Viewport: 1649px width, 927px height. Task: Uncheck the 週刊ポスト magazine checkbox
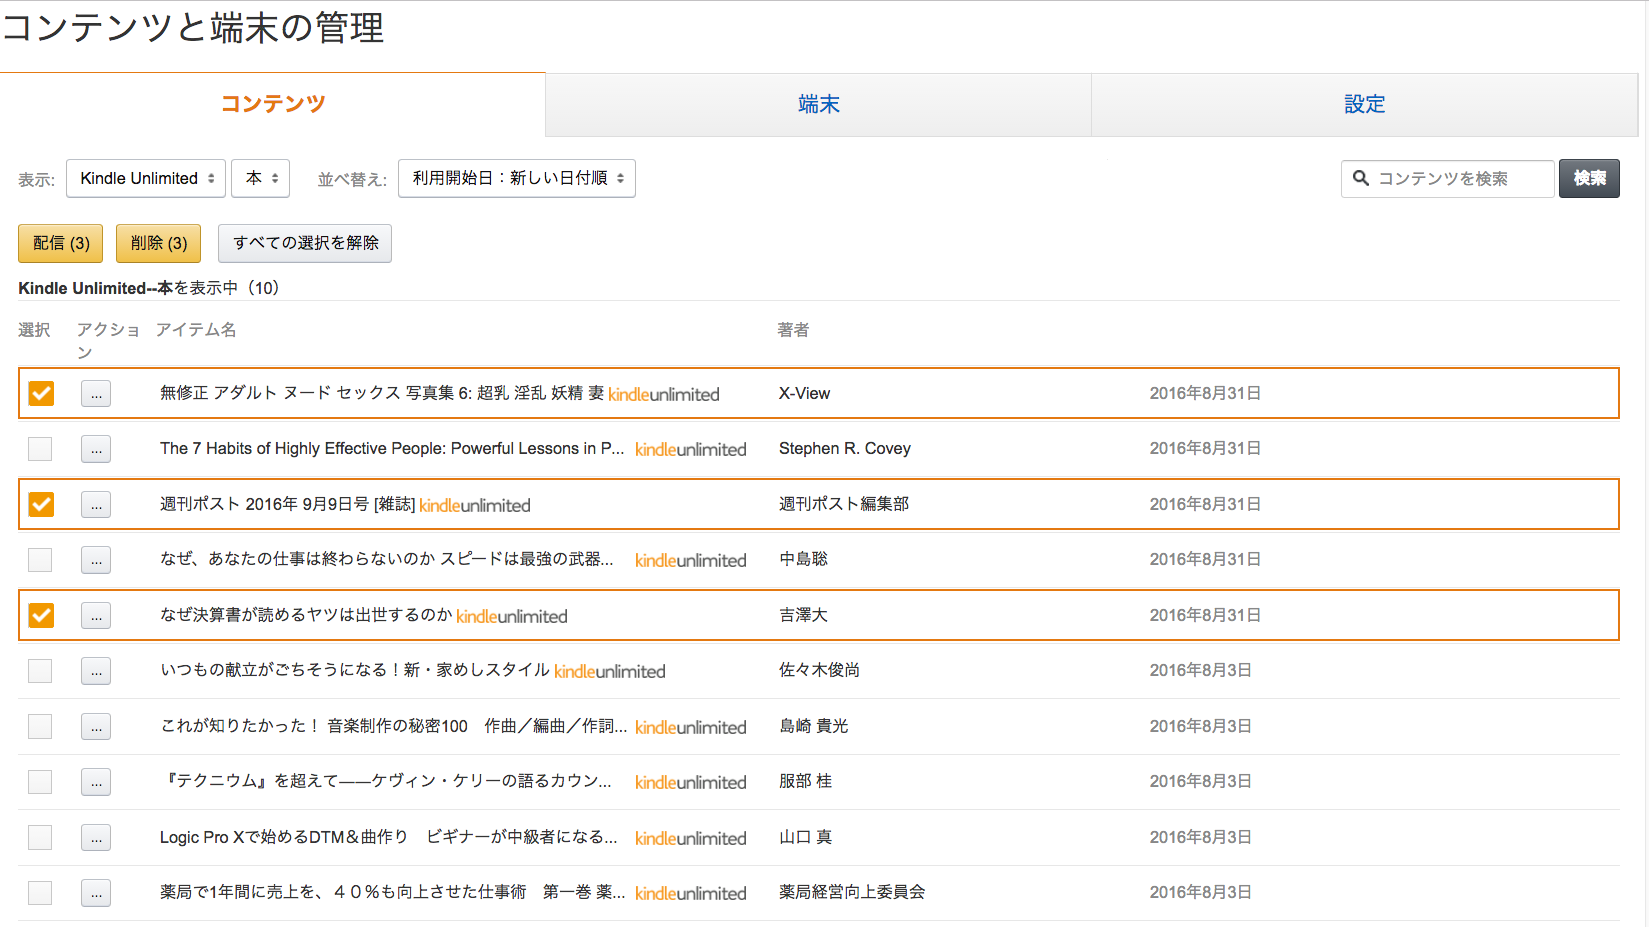[41, 504]
